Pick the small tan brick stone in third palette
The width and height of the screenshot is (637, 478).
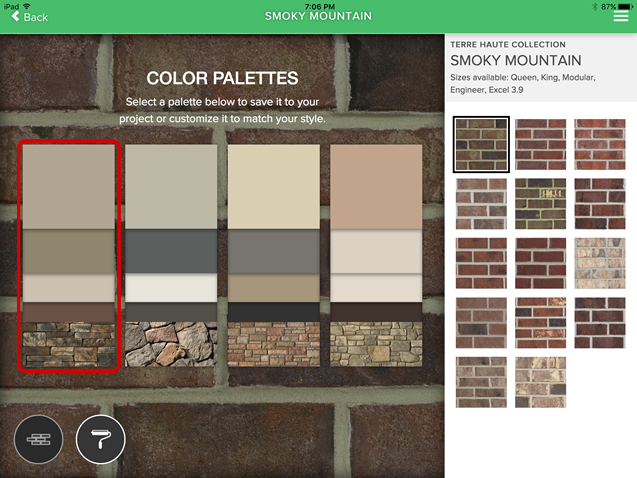pos(274,344)
